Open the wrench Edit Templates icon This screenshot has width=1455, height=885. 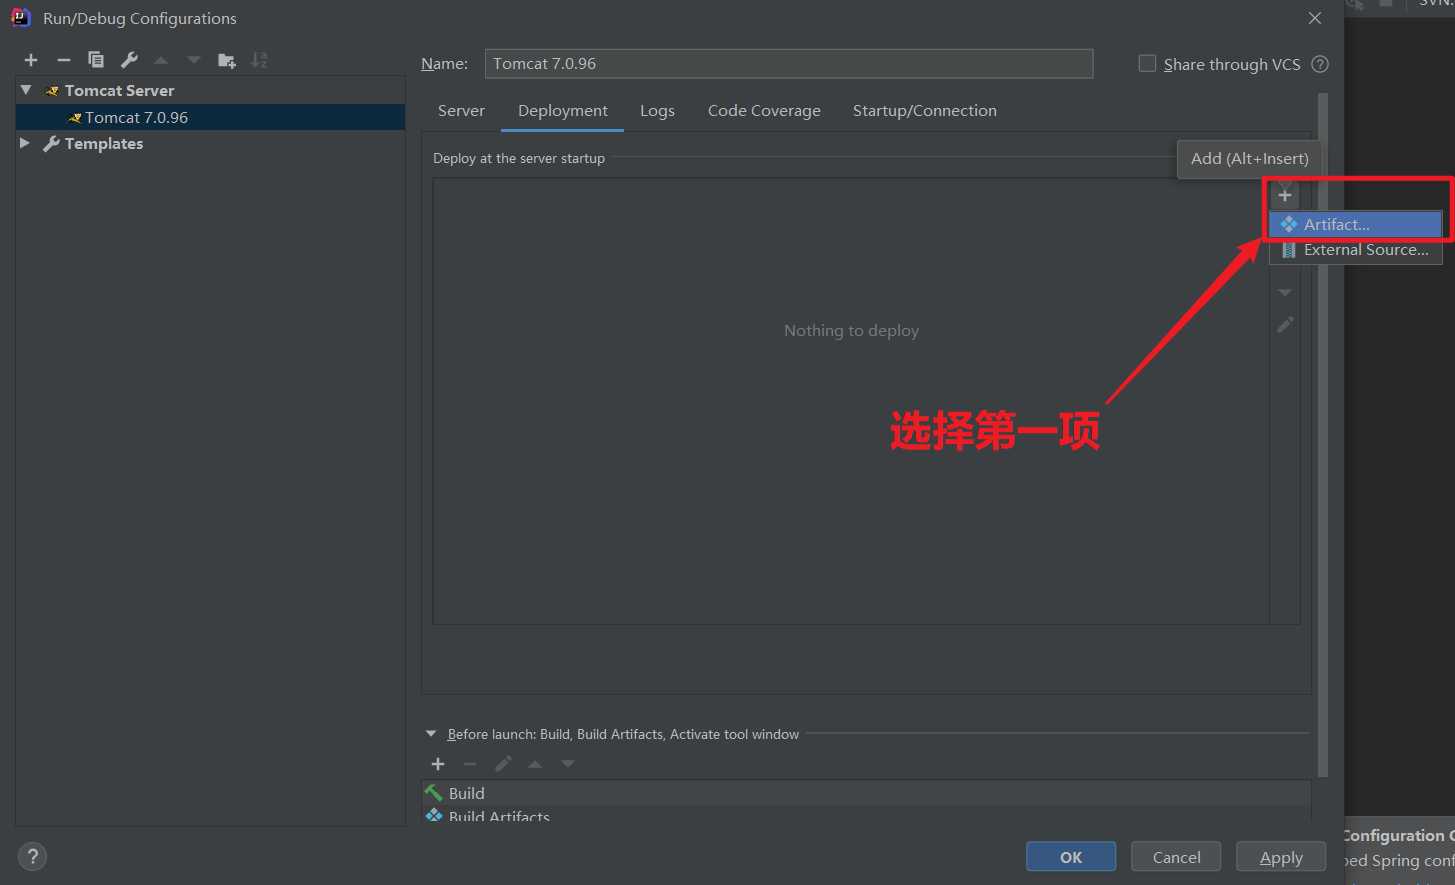129,60
